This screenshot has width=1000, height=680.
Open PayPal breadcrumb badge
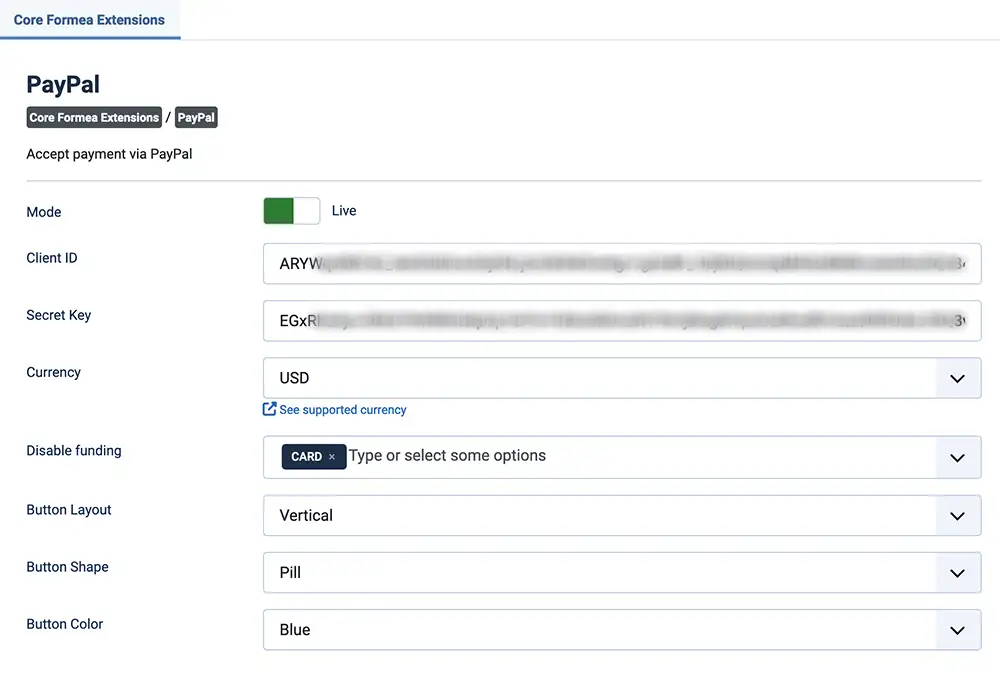click(196, 117)
